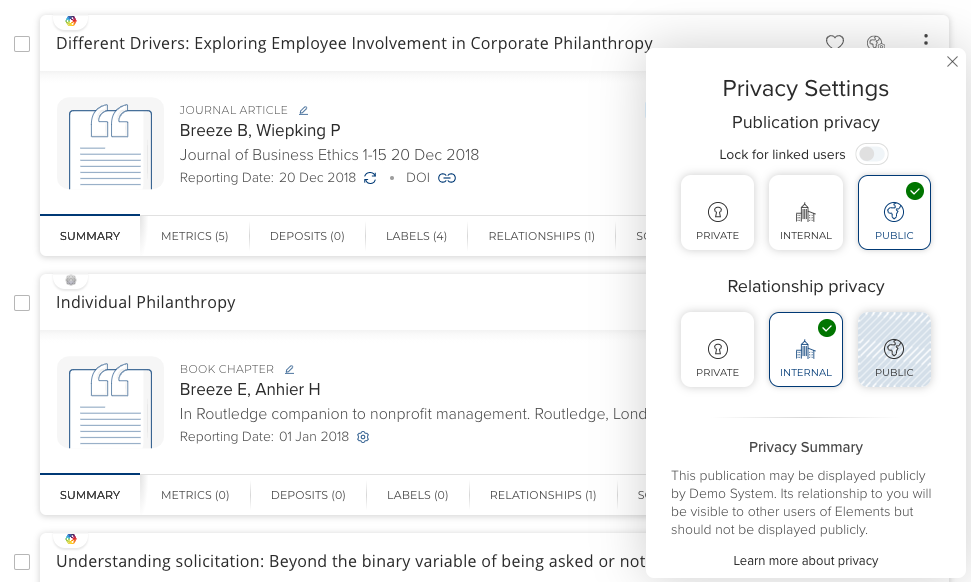The image size is (971, 582).
Task: Click the heart favourite icon on Different Drivers
Action: click(x=834, y=43)
